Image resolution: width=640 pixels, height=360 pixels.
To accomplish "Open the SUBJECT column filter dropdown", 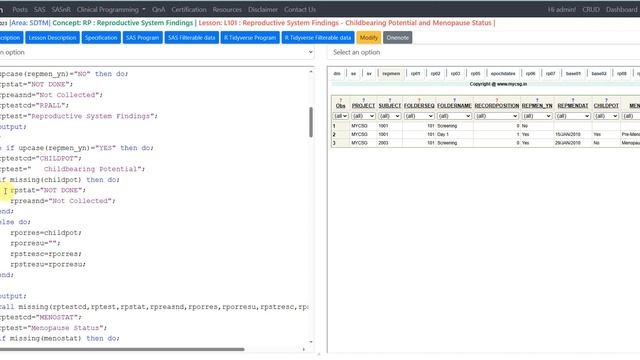I will [x=390, y=116].
